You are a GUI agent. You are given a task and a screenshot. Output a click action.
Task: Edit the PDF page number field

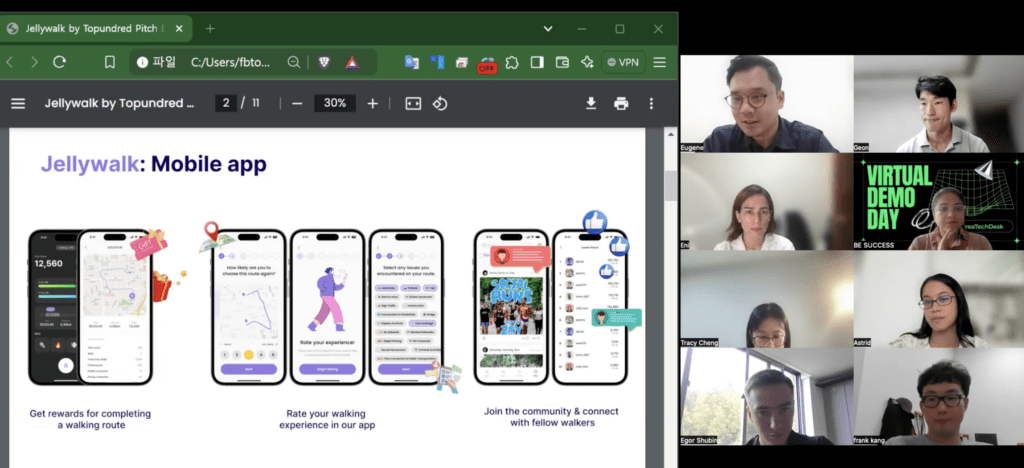tap(226, 103)
